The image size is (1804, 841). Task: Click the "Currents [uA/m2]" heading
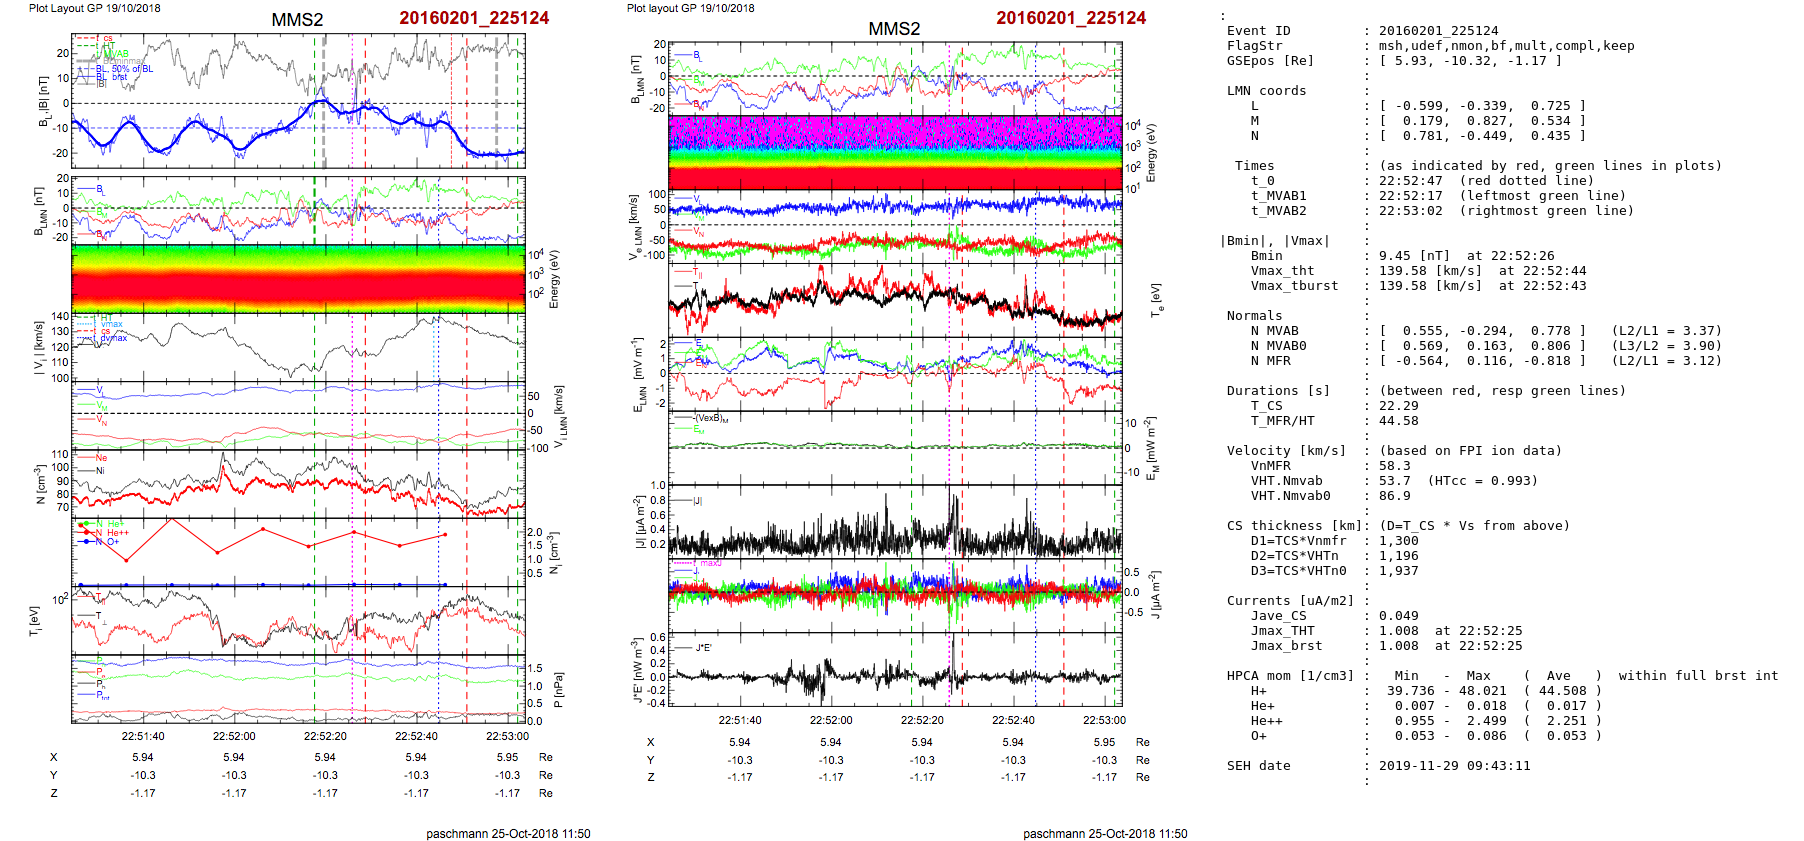(x=1290, y=601)
